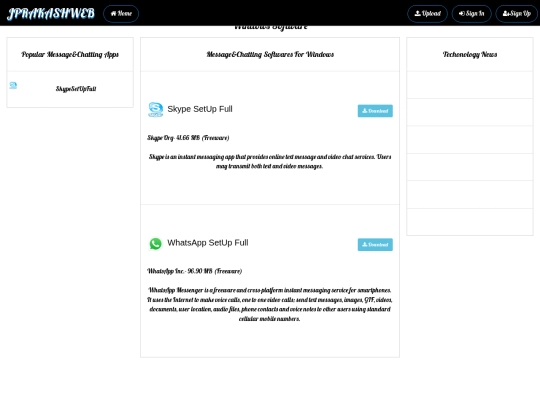540x405 pixels.
Task: Open SkypeSetUpFull link in popular apps
Action: tap(76, 89)
